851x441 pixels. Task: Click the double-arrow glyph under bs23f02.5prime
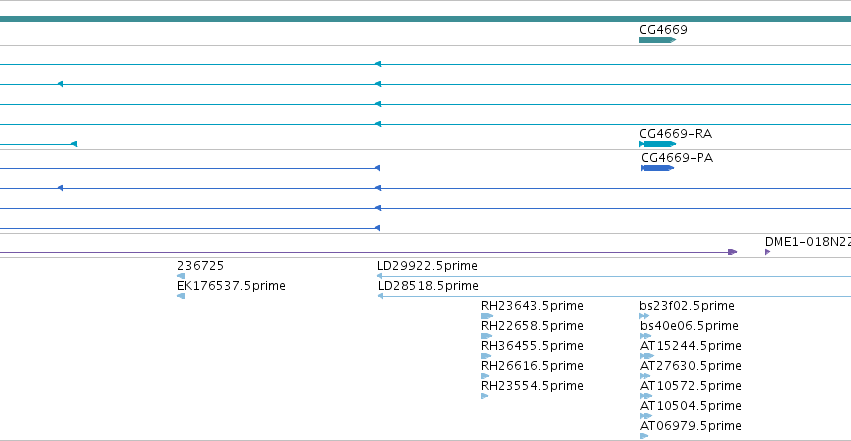pyautogui.click(x=644, y=316)
